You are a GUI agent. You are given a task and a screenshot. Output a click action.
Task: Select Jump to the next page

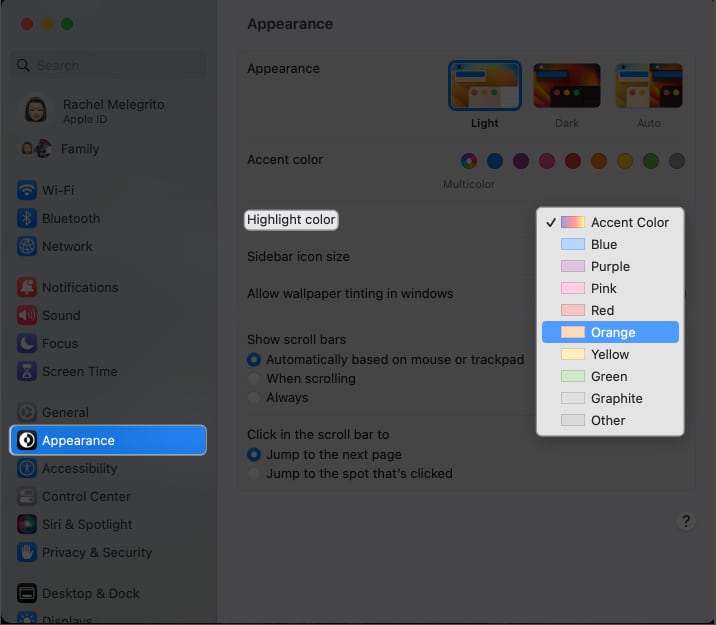254,455
